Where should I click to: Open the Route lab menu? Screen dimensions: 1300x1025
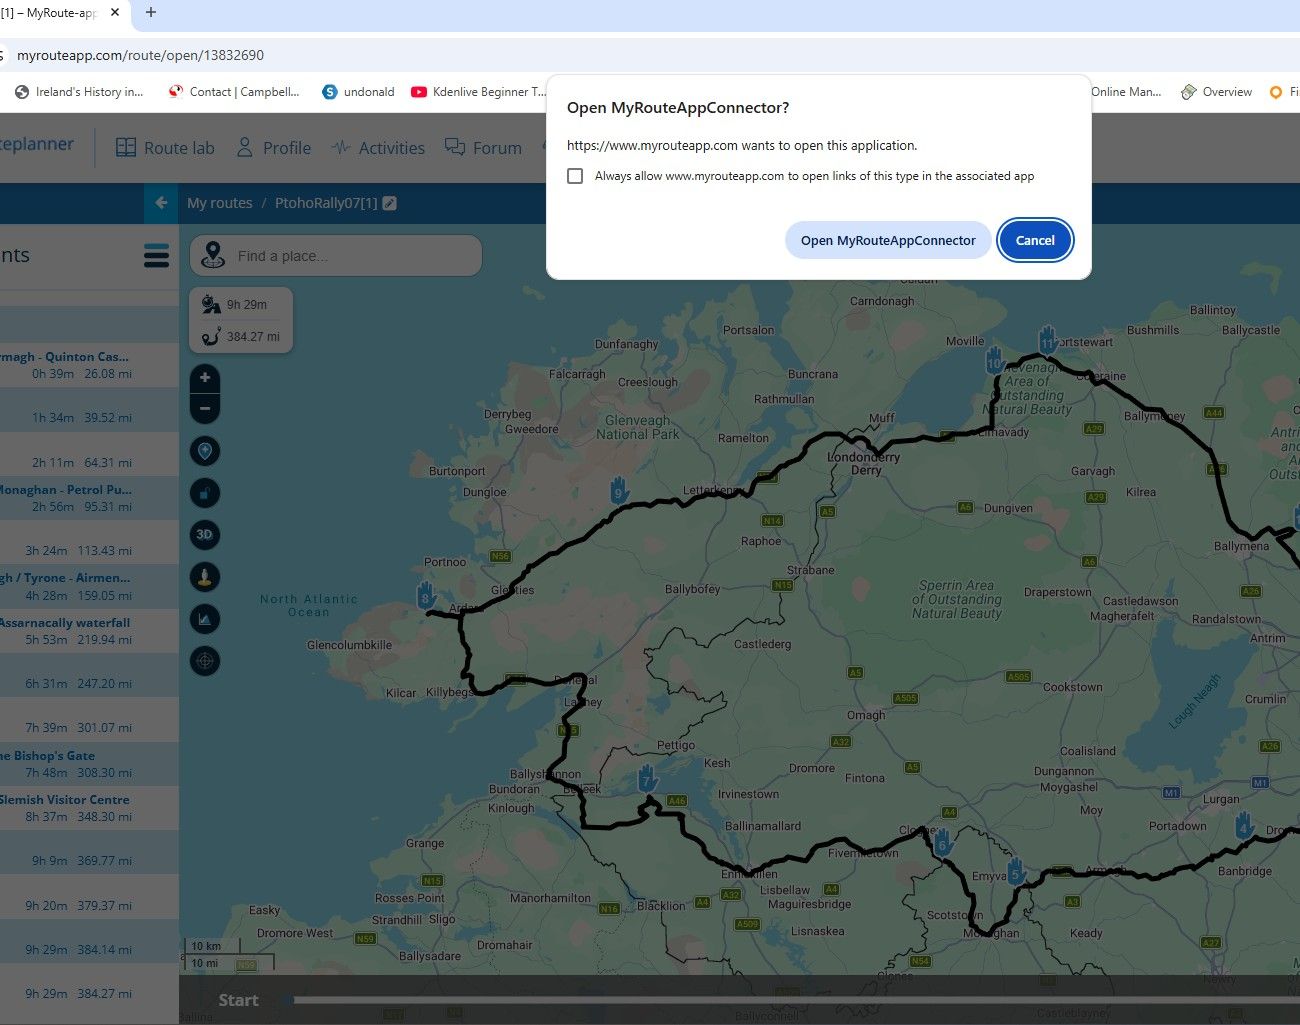tap(165, 148)
